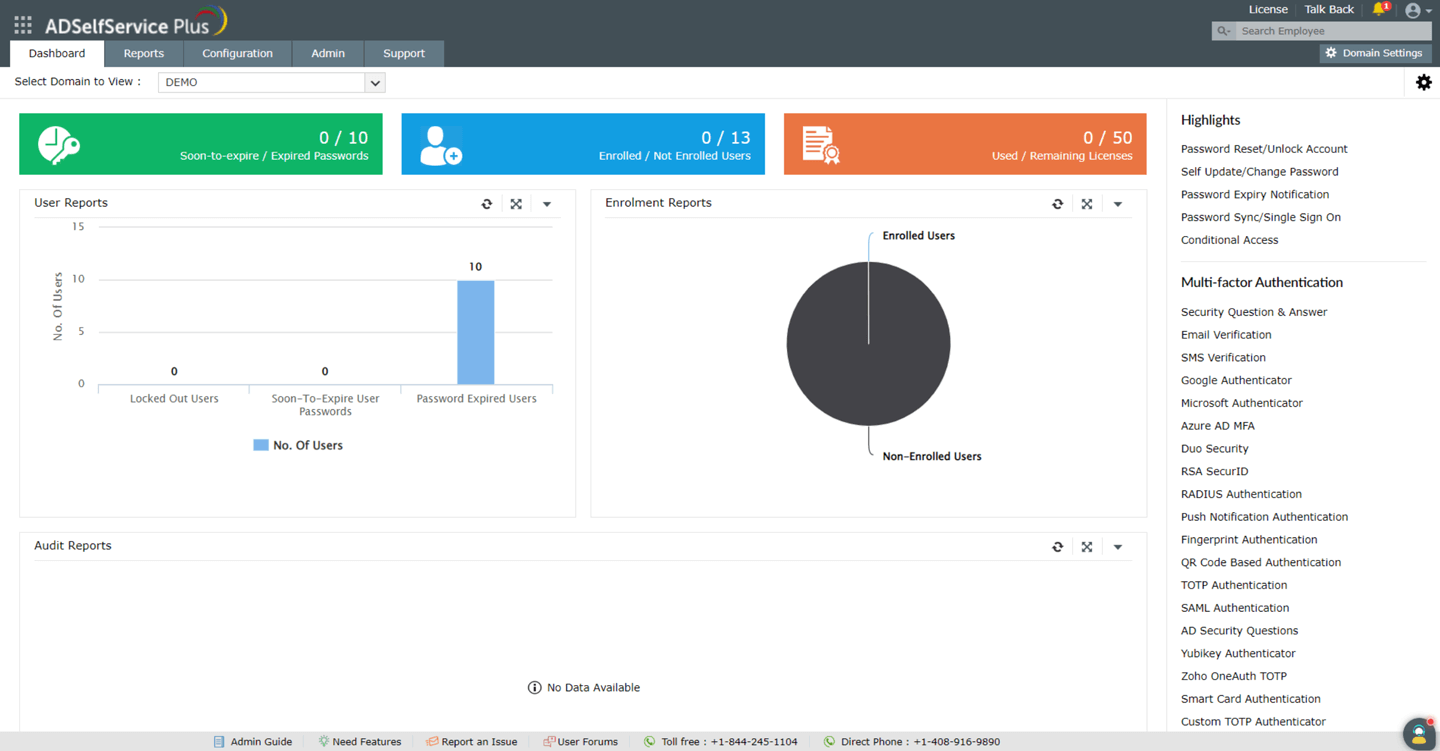Viewport: 1440px width, 751px height.
Task: Click the Need Features lightbulb icon
Action: tap(323, 742)
